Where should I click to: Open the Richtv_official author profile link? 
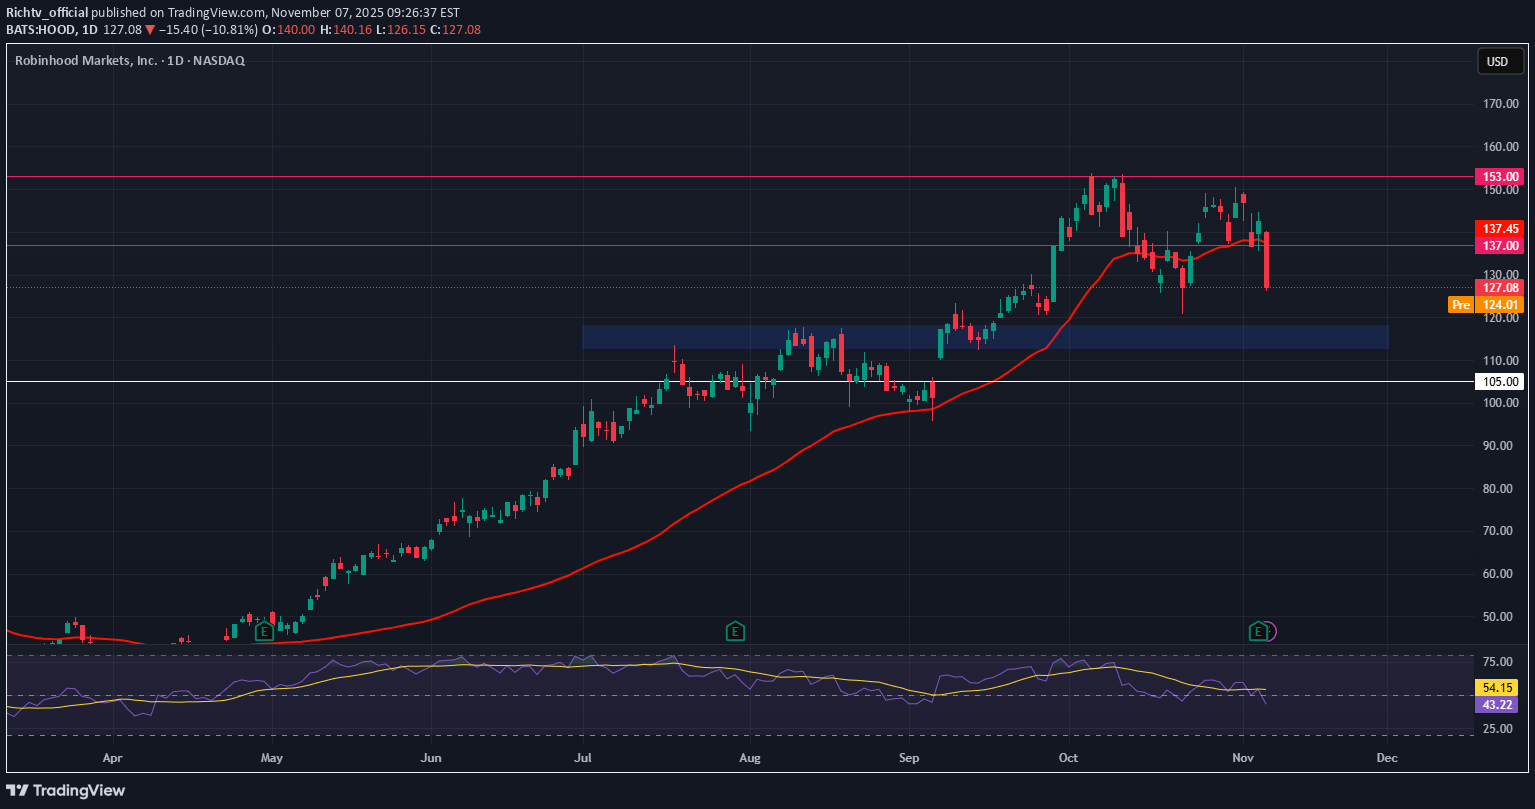tap(46, 13)
